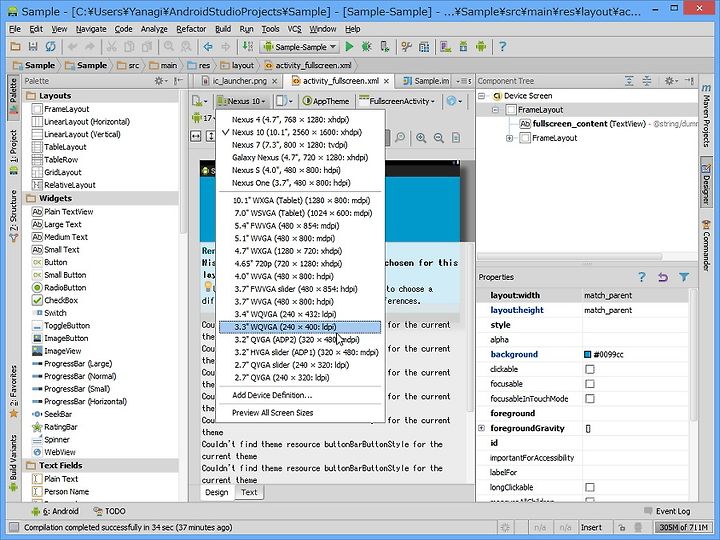
Task: Click the Back navigation arrow icon
Action: pyautogui.click(x=208, y=47)
